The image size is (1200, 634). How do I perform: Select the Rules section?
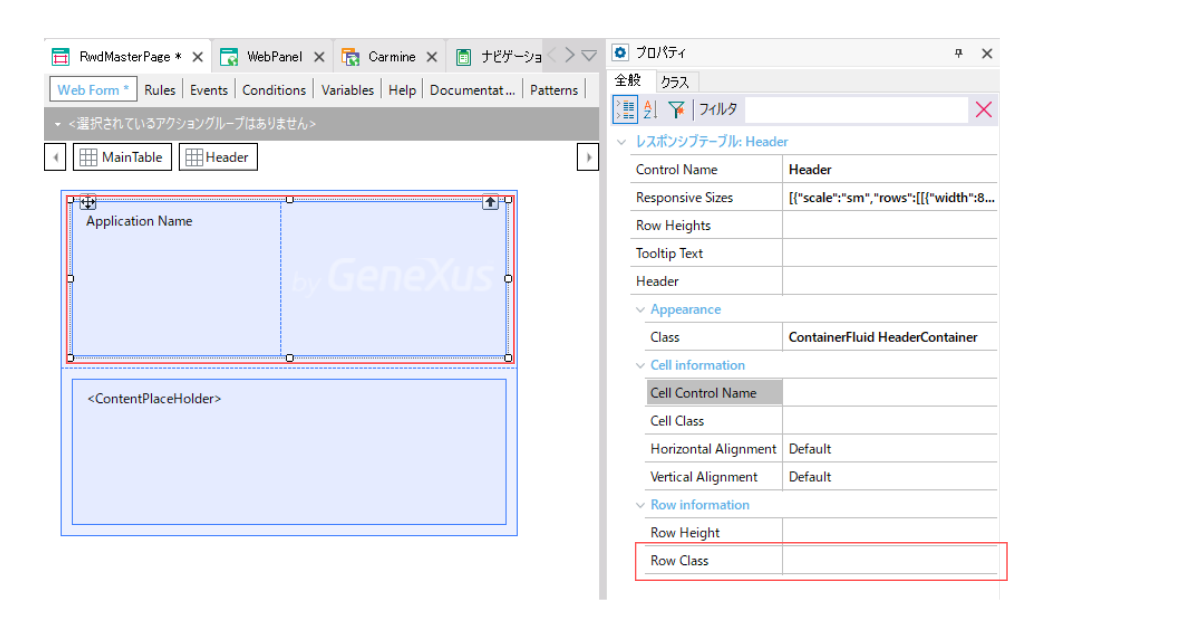[159, 89]
